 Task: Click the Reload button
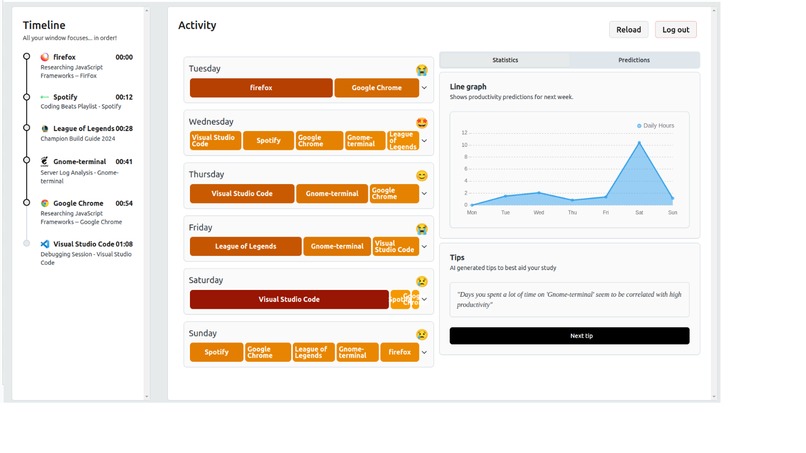629,30
